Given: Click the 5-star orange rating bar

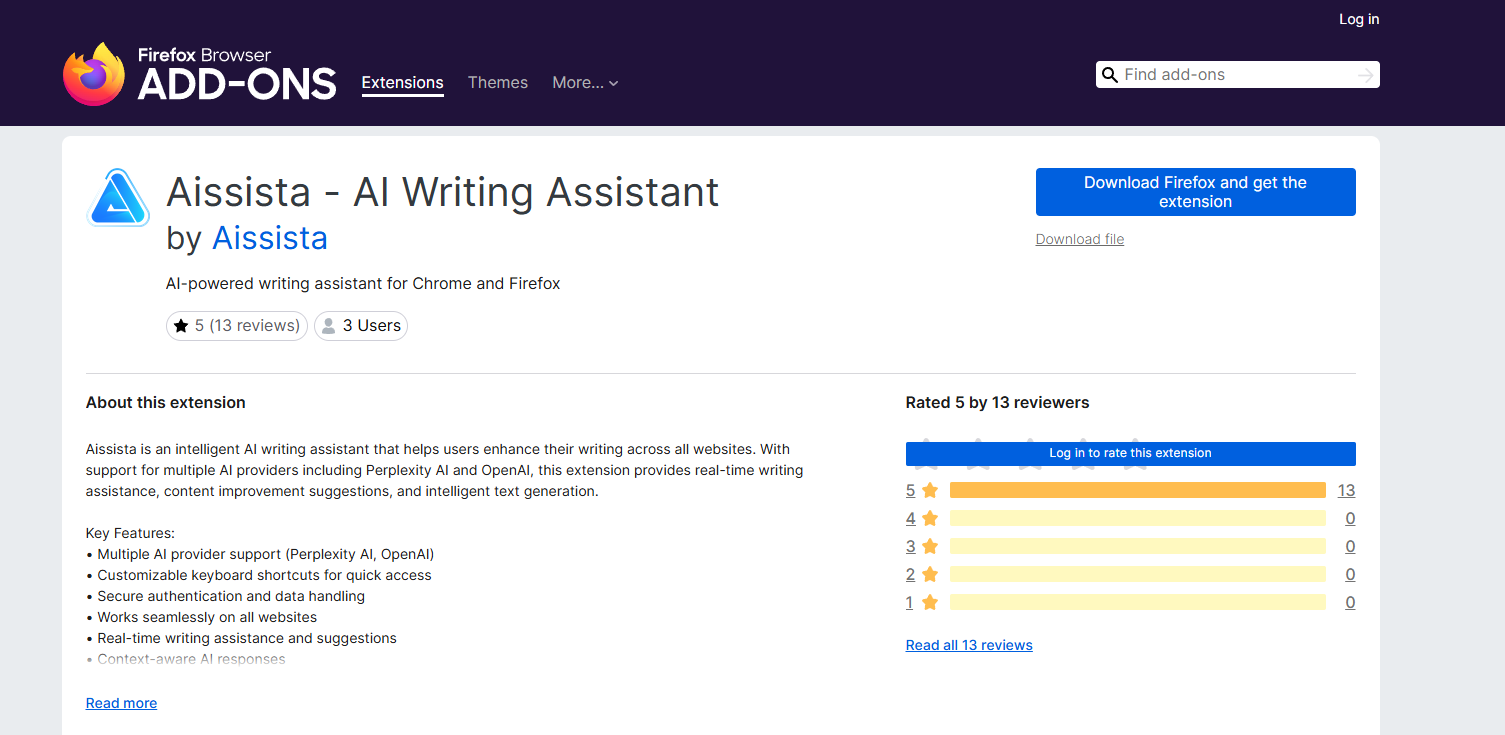Looking at the screenshot, I should tap(1137, 490).
